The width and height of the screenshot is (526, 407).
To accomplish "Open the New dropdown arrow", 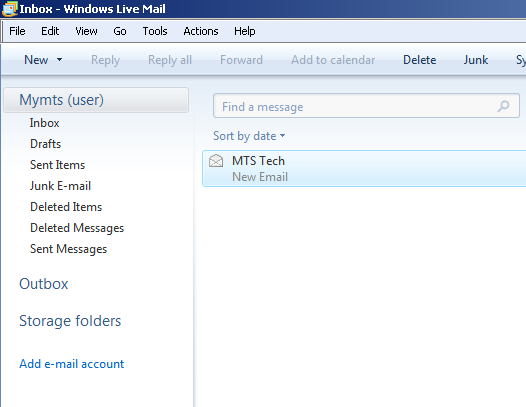I will point(59,60).
